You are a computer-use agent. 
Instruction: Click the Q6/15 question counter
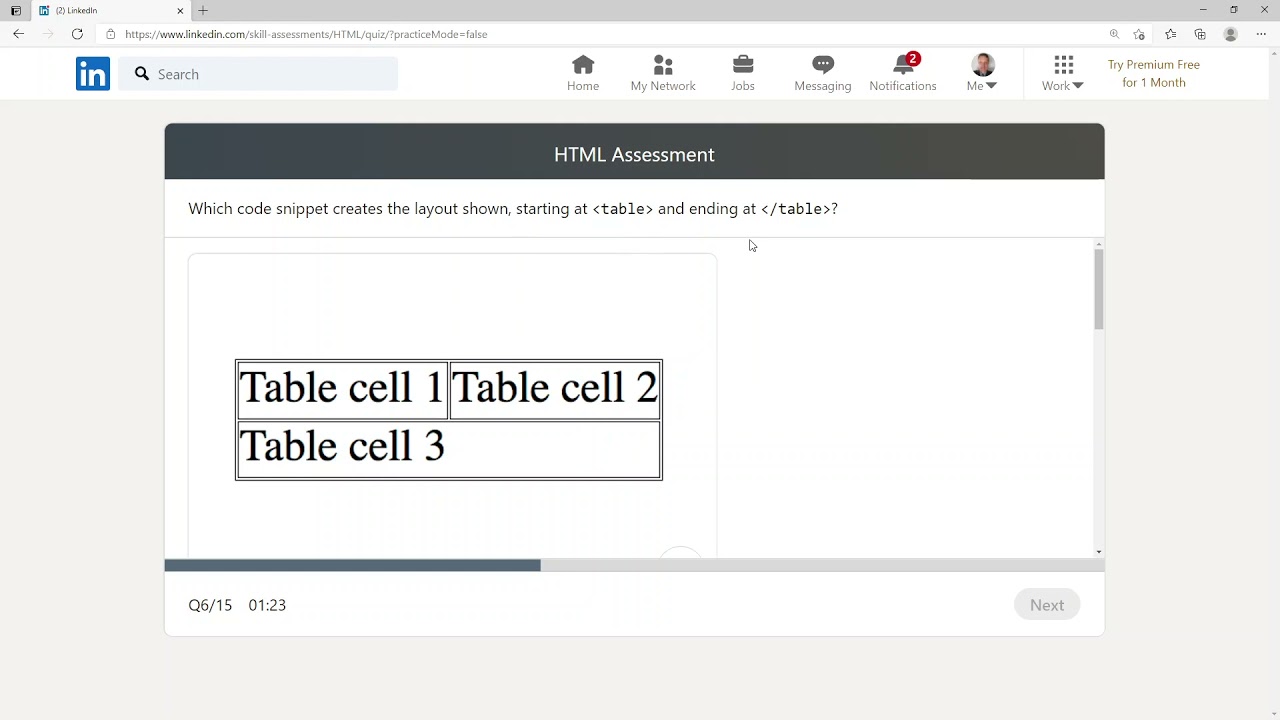(210, 605)
